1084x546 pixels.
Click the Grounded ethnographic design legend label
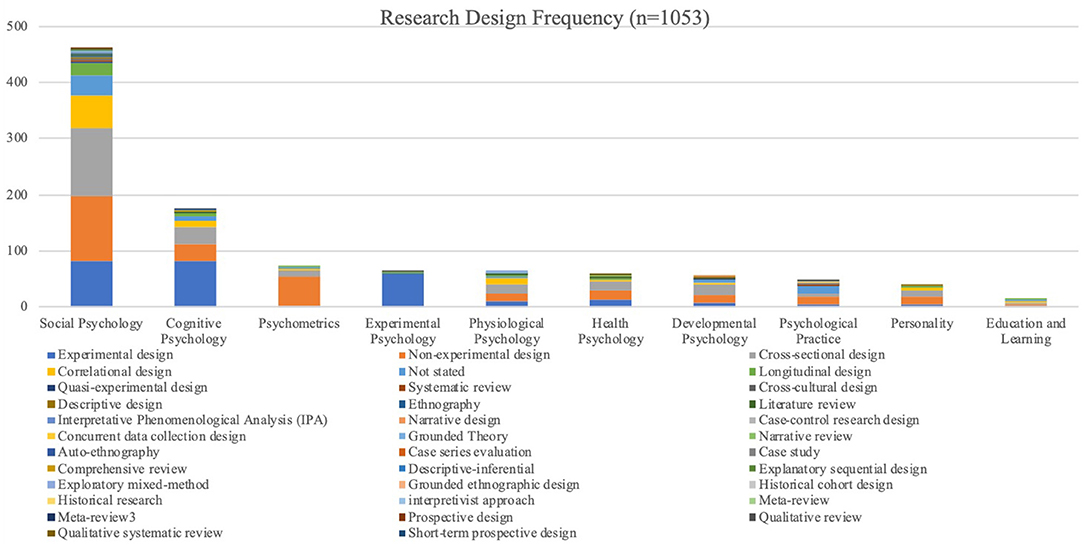point(494,485)
